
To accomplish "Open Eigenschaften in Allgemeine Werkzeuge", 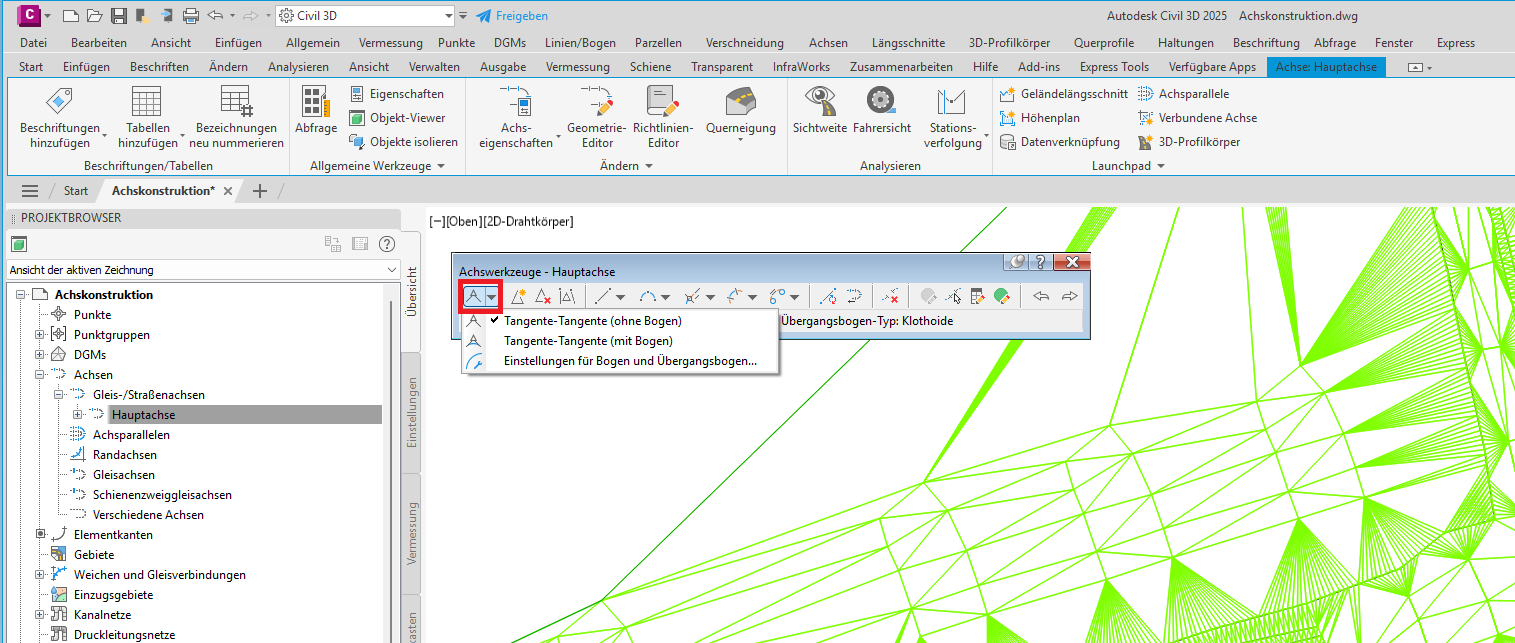I will click(x=397, y=94).
